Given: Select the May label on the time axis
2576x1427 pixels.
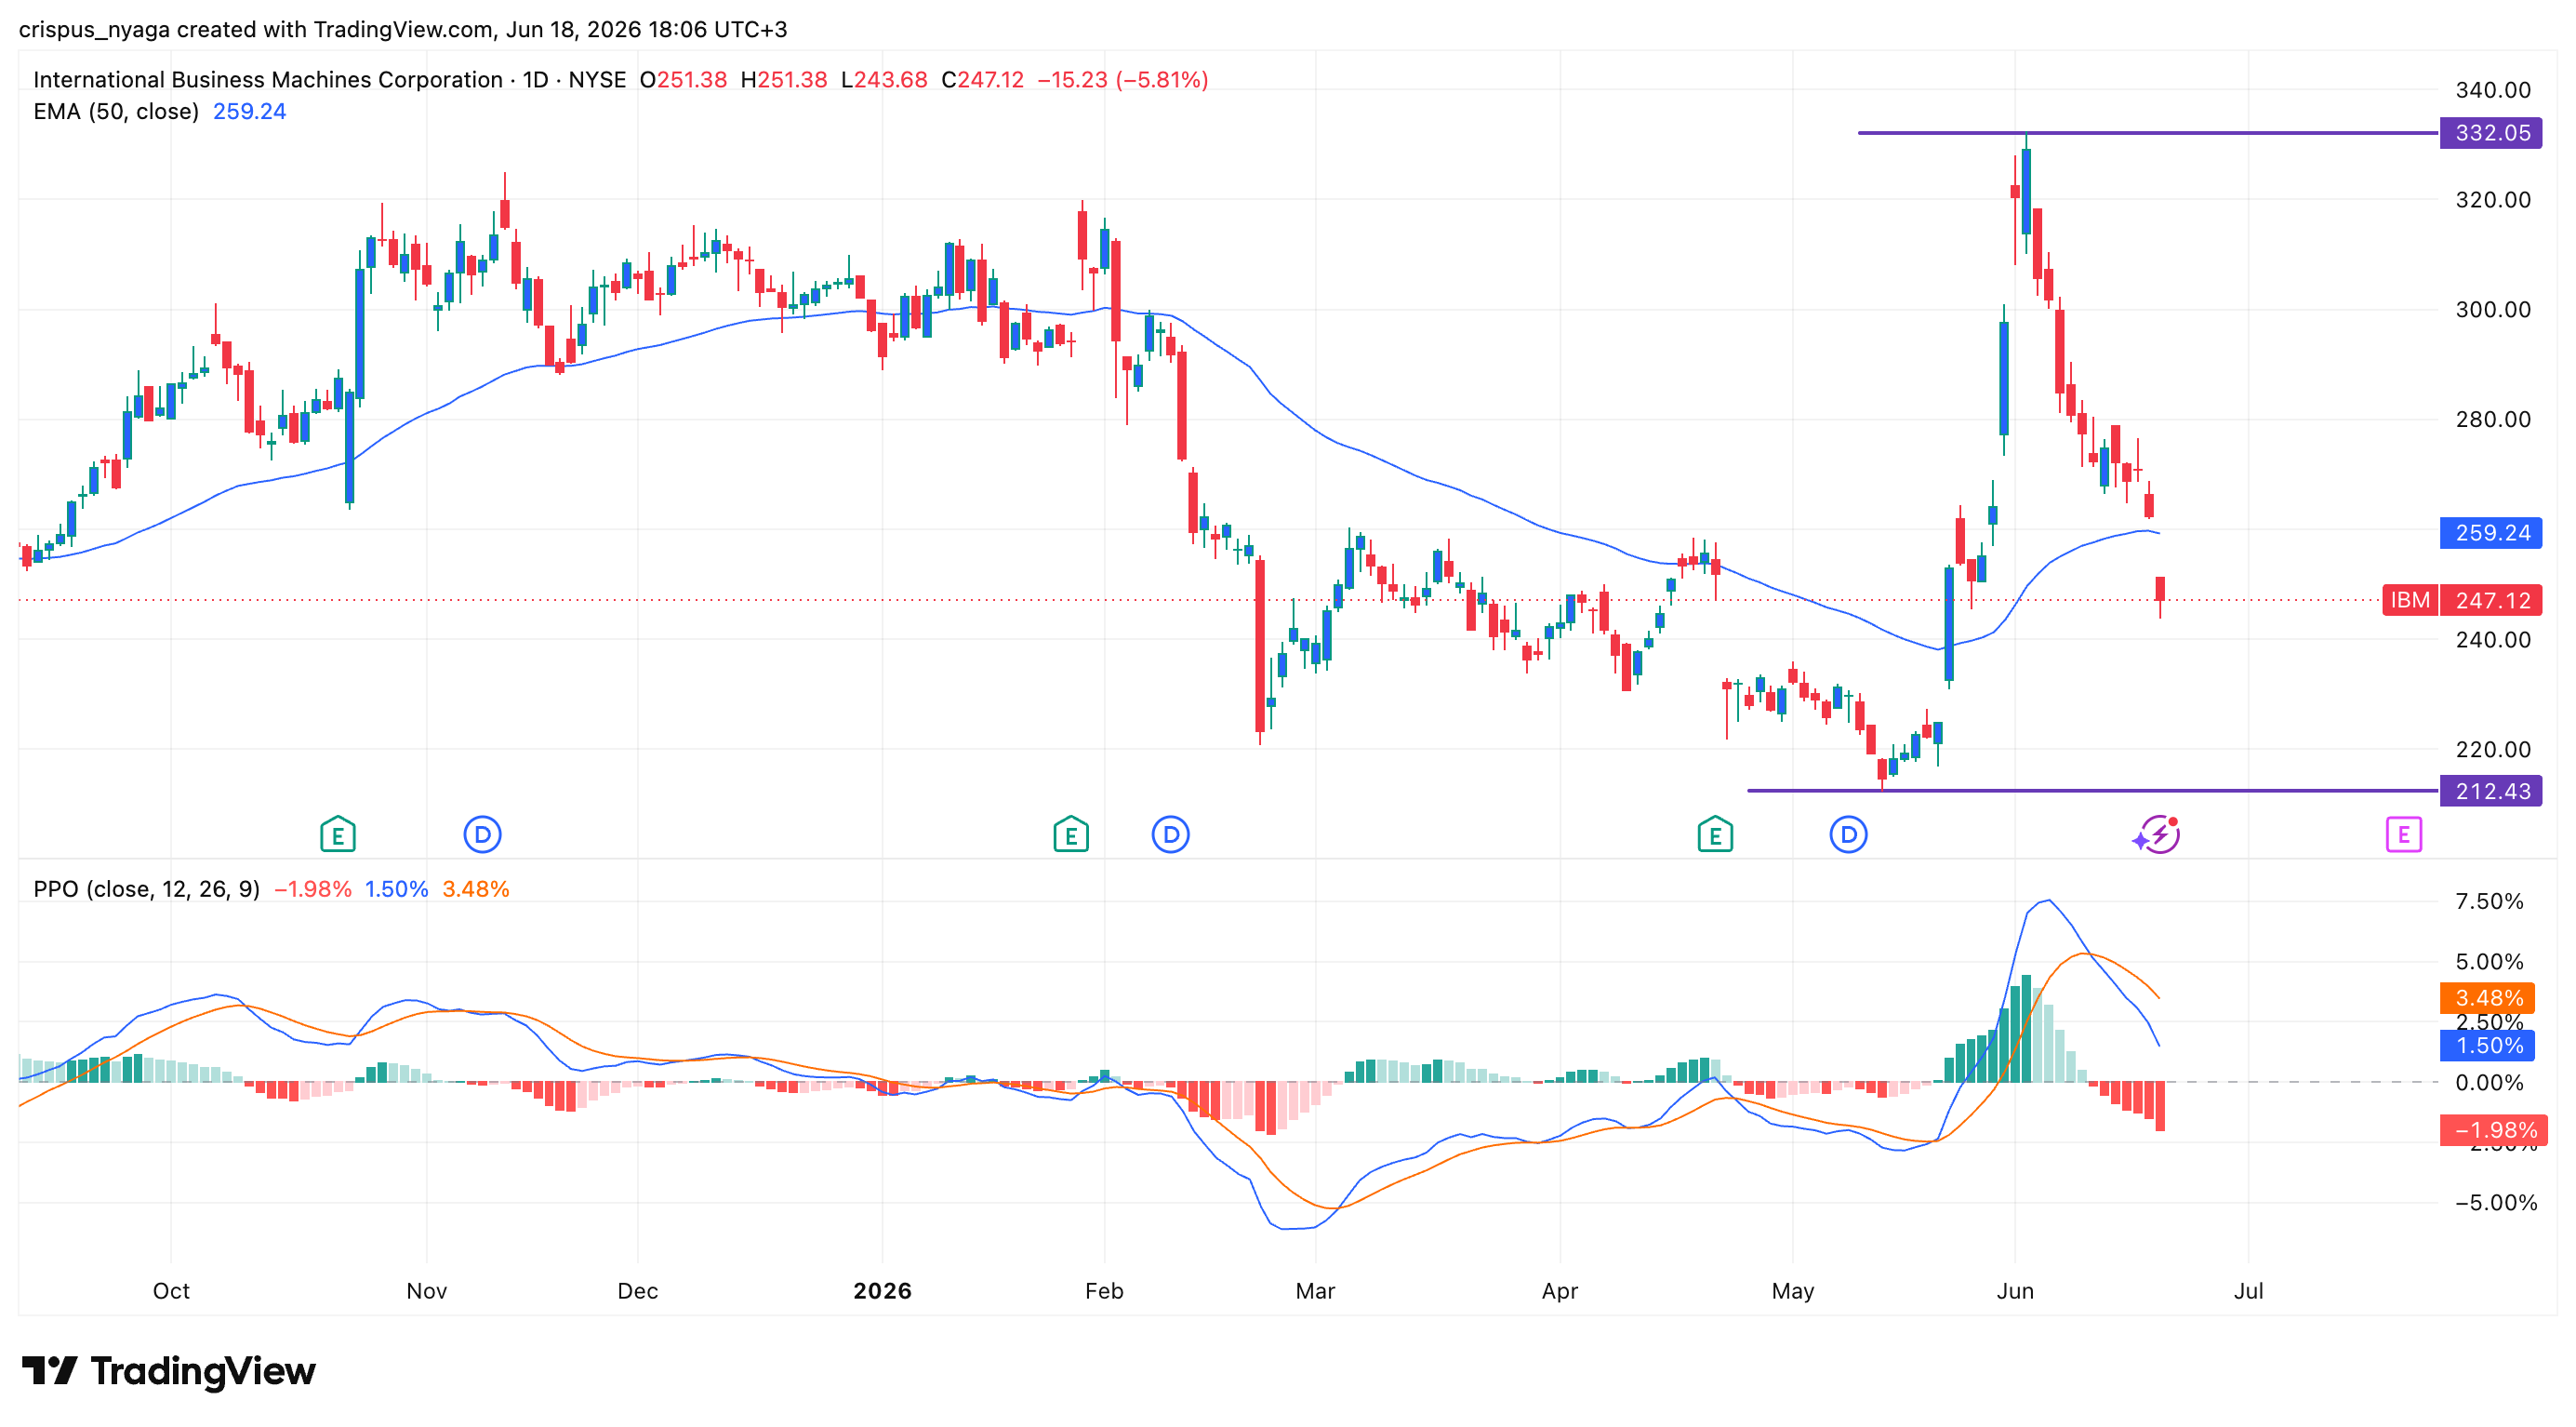Looking at the screenshot, I should tap(1793, 1291).
